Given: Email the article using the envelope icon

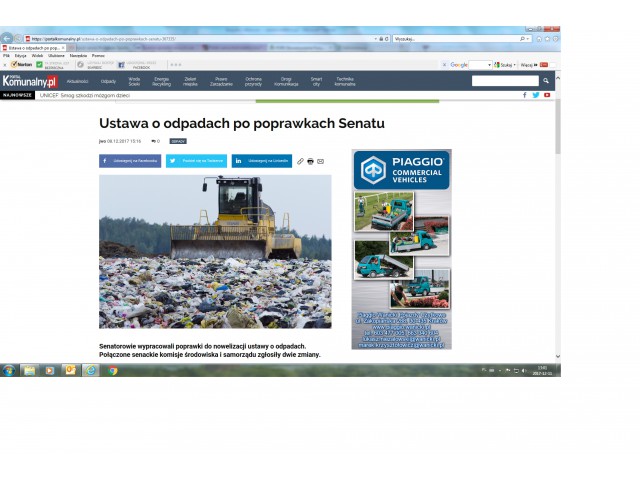Looking at the screenshot, I should point(321,161).
